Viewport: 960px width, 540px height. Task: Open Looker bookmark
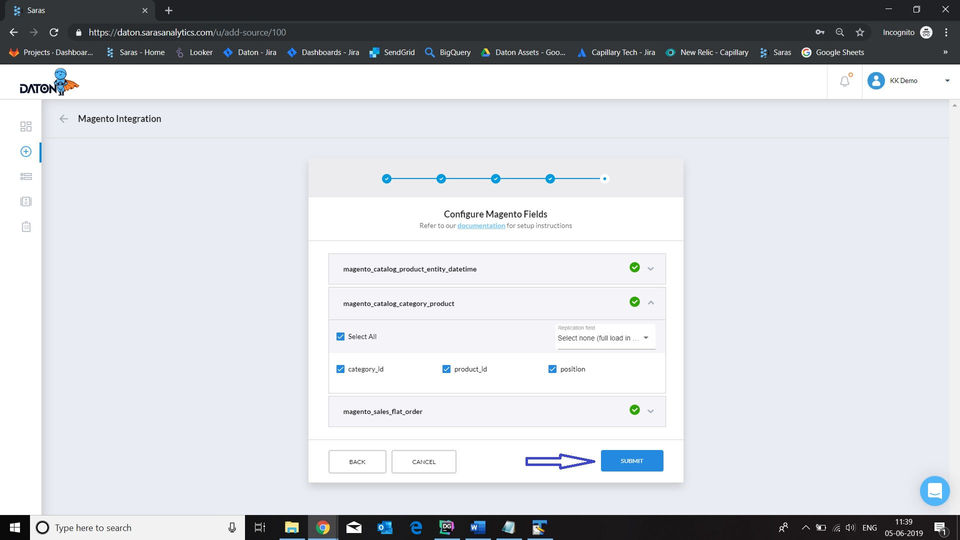tap(194, 53)
